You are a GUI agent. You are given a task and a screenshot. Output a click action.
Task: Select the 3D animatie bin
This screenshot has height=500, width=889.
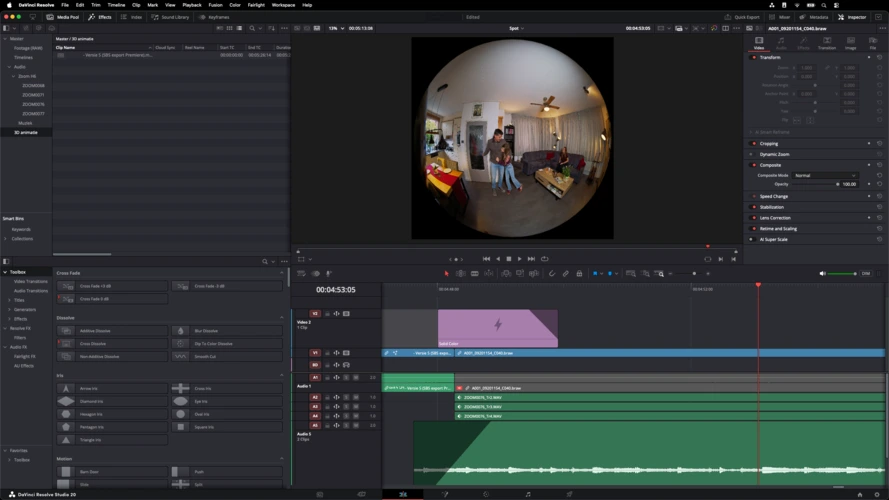point(26,132)
